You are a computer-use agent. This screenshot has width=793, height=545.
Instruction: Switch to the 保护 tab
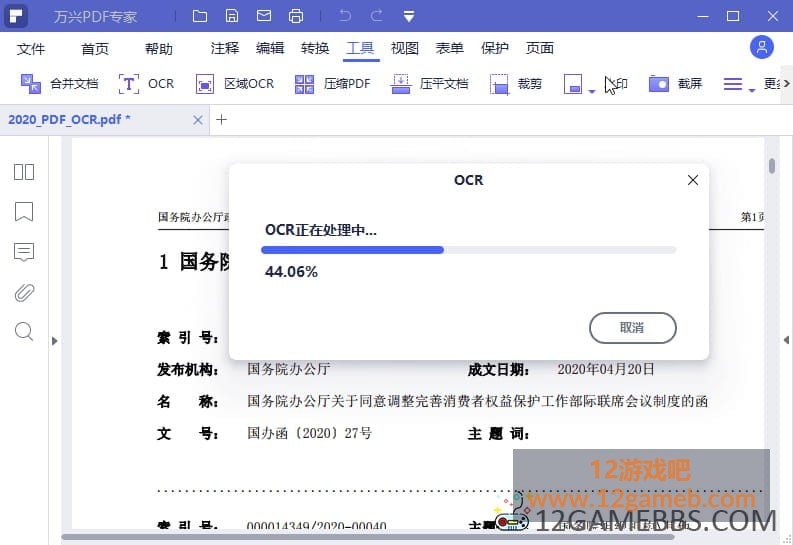[495, 48]
